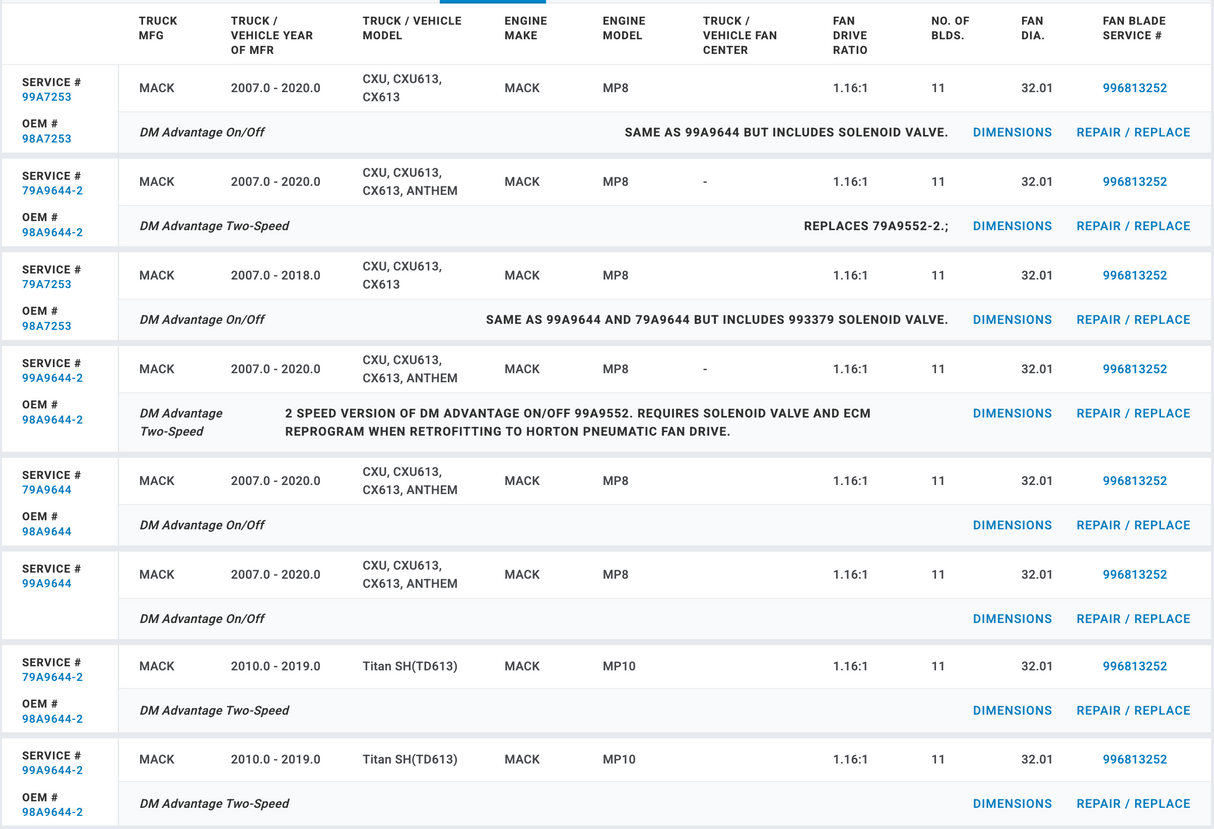Open fan blade 996813252 in 99A9644-2 Titan row
Image resolution: width=1214 pixels, height=829 pixels.
[1134, 760]
